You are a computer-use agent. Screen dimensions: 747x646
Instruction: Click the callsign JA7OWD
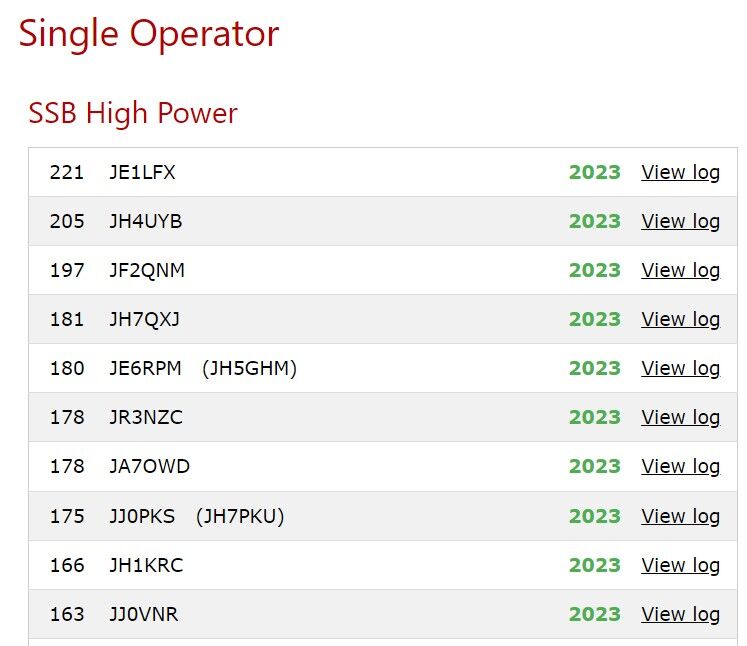pos(150,467)
